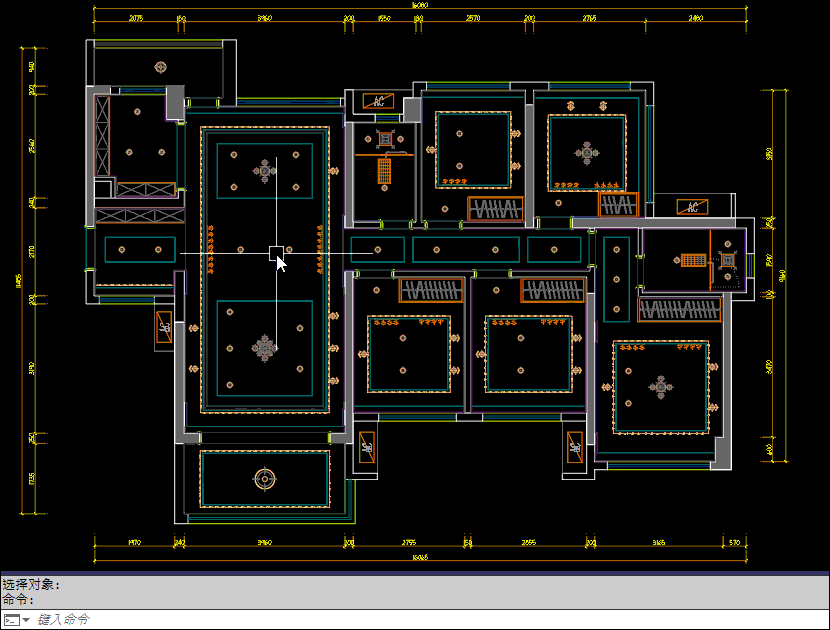The image size is (830, 630).
Task: Click the command line prompt icon
Action: [11, 620]
